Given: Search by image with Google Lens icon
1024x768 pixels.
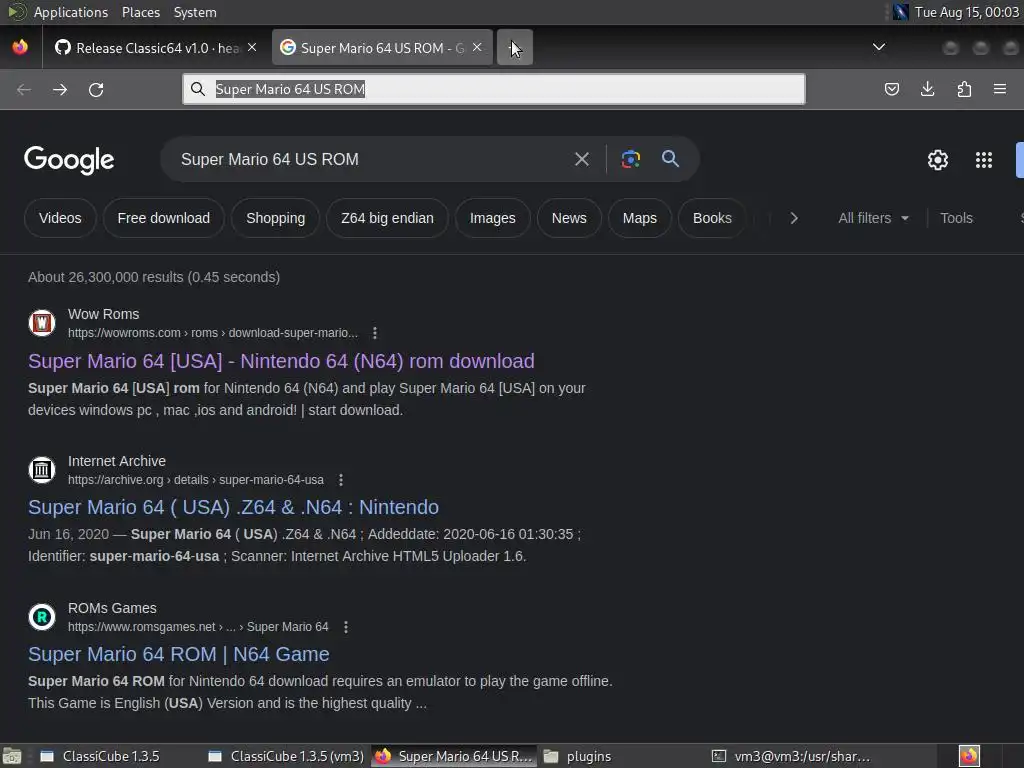Looking at the screenshot, I should pyautogui.click(x=630, y=159).
